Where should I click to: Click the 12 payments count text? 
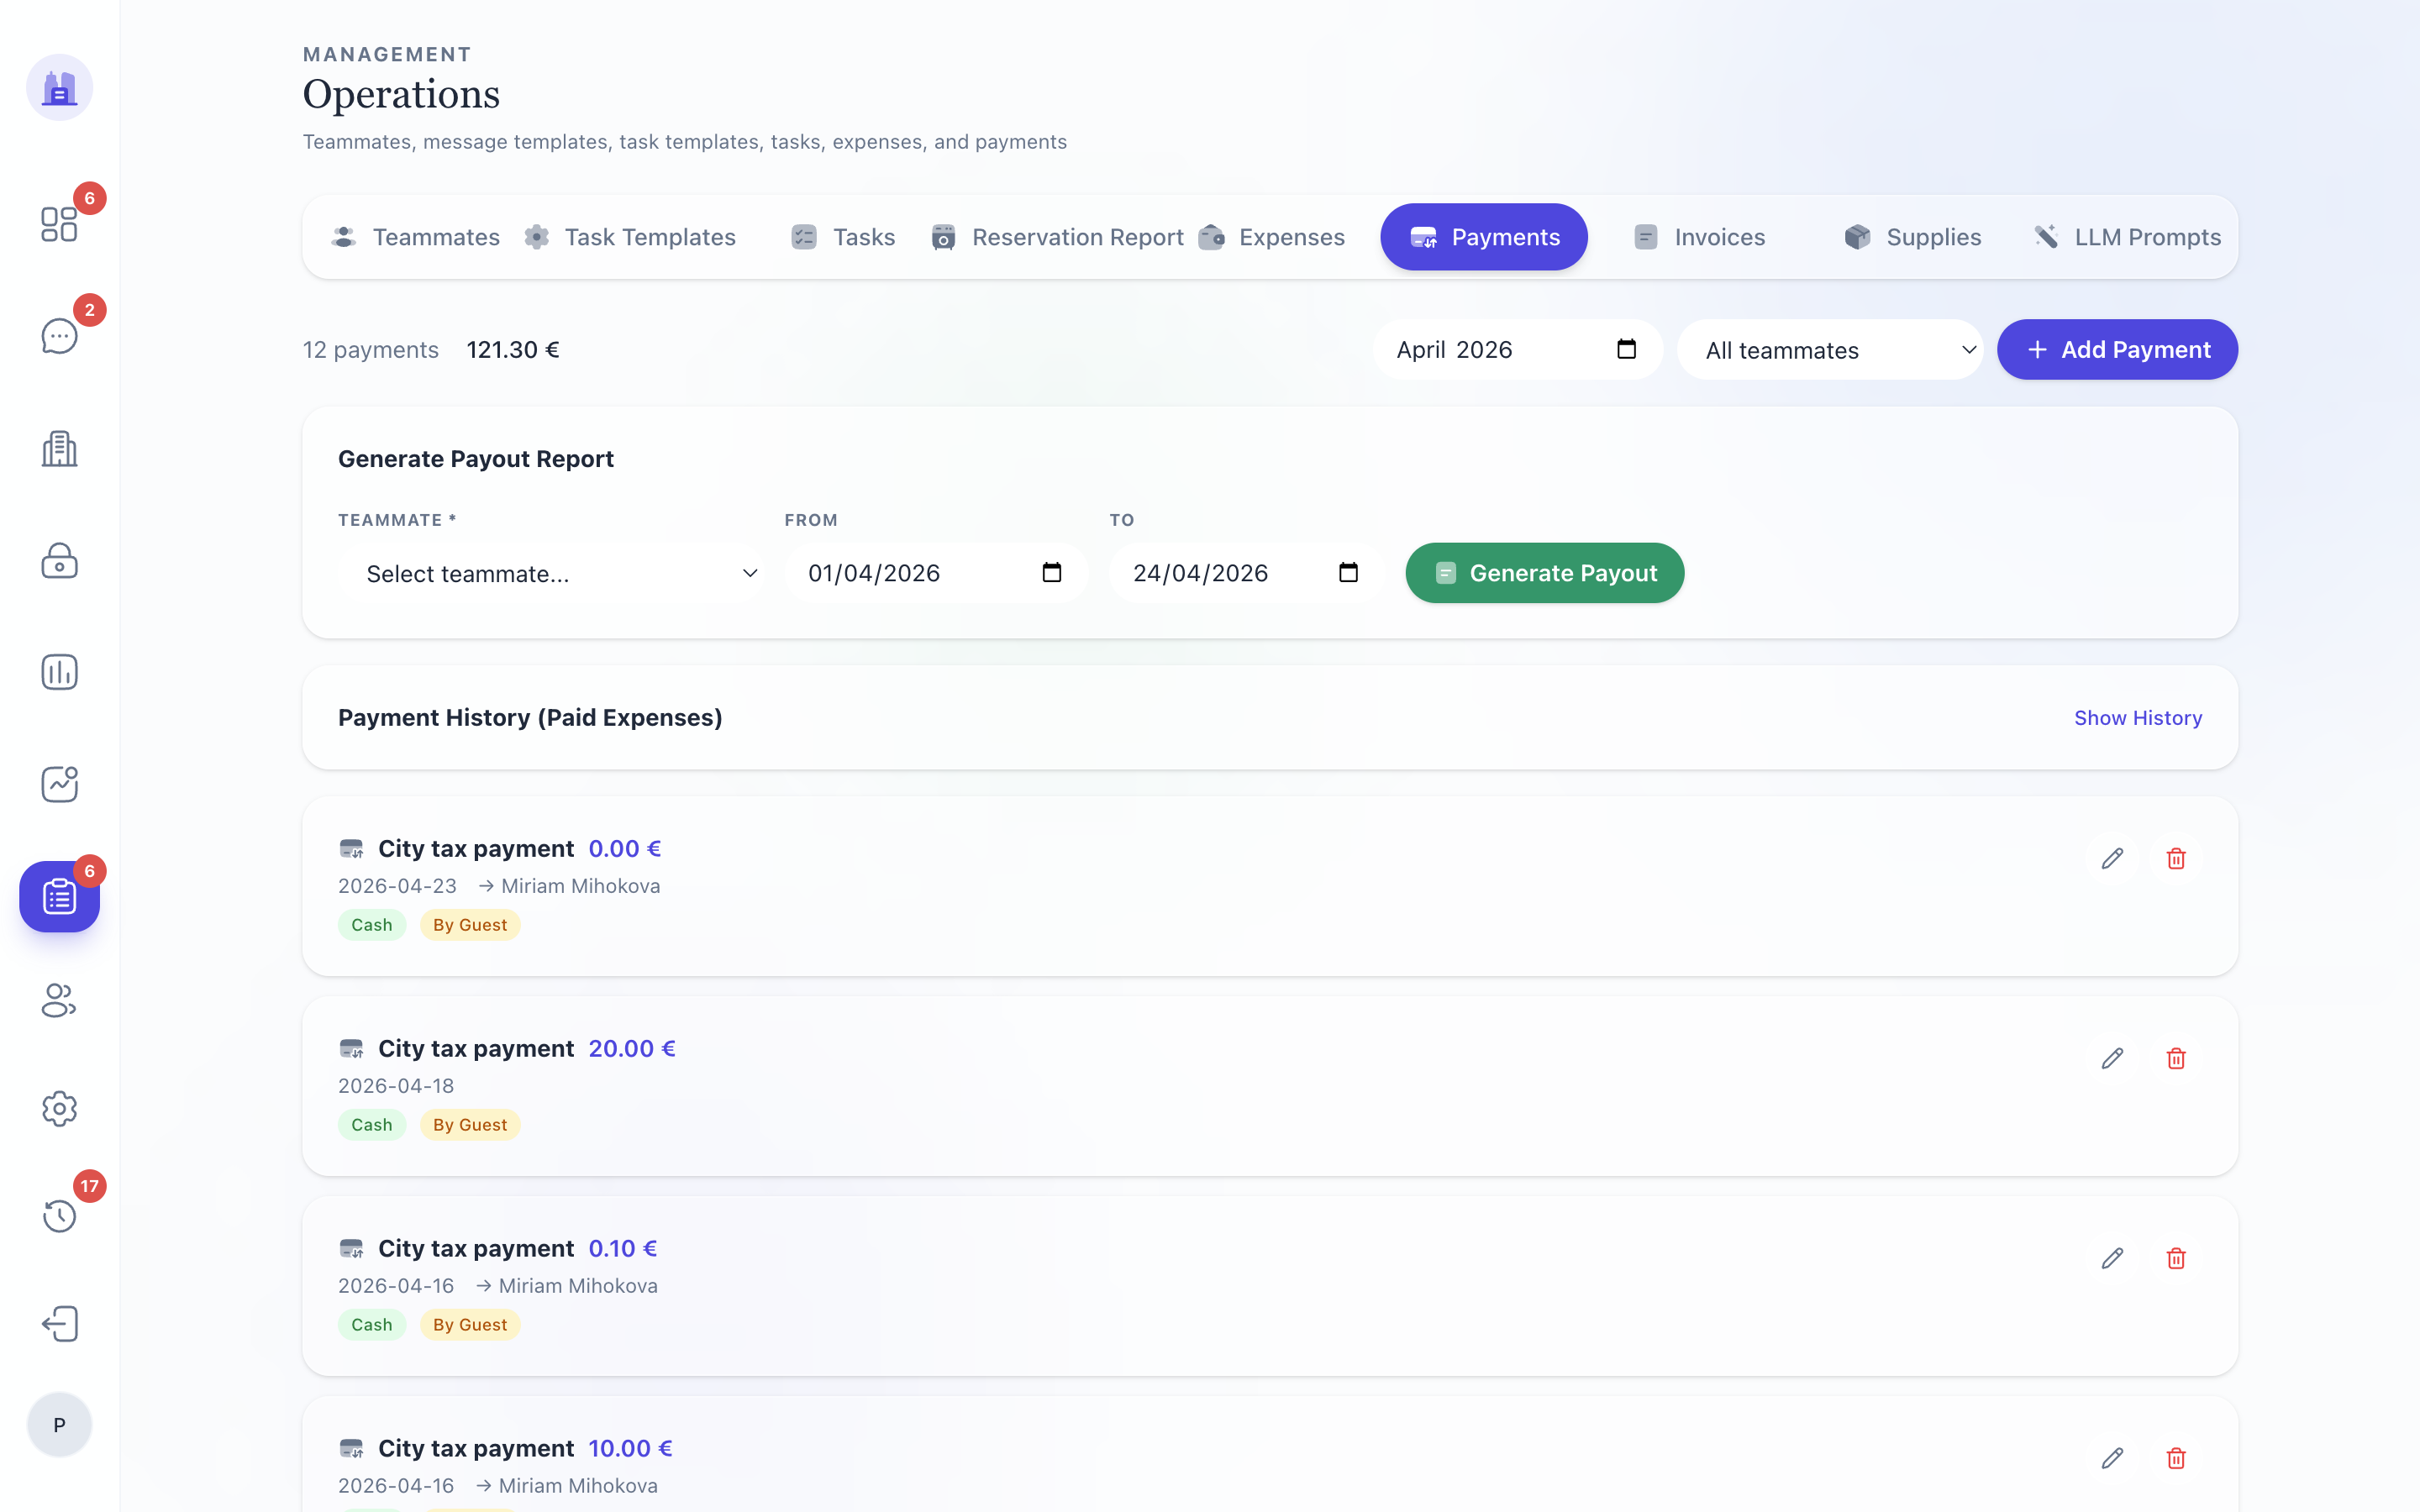pos(371,350)
